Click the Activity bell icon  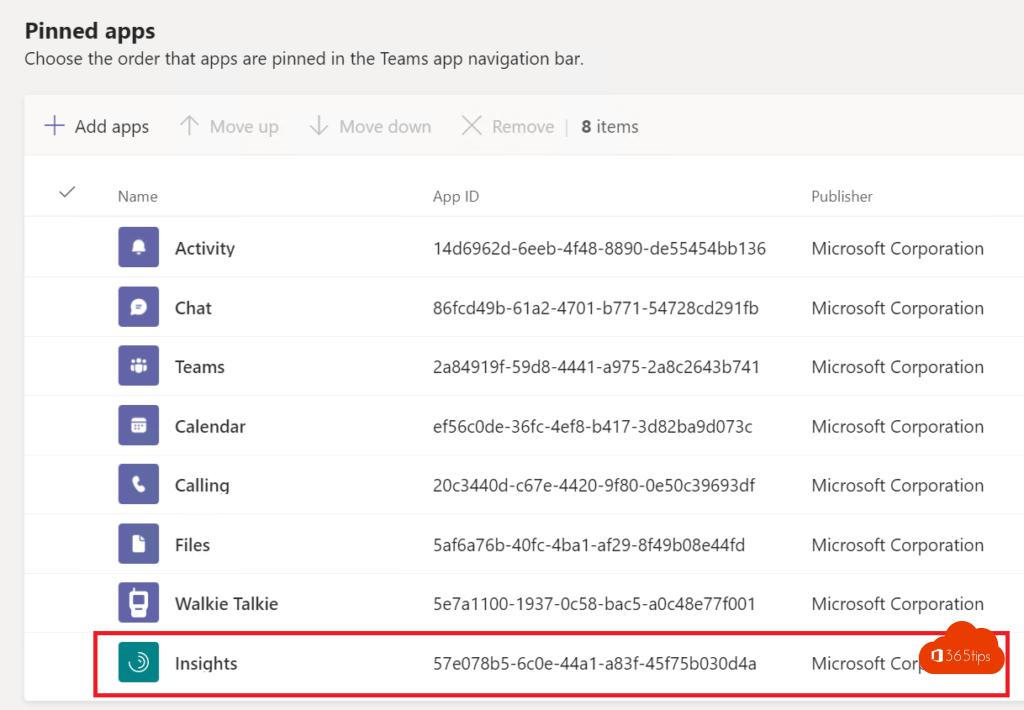tap(137, 247)
